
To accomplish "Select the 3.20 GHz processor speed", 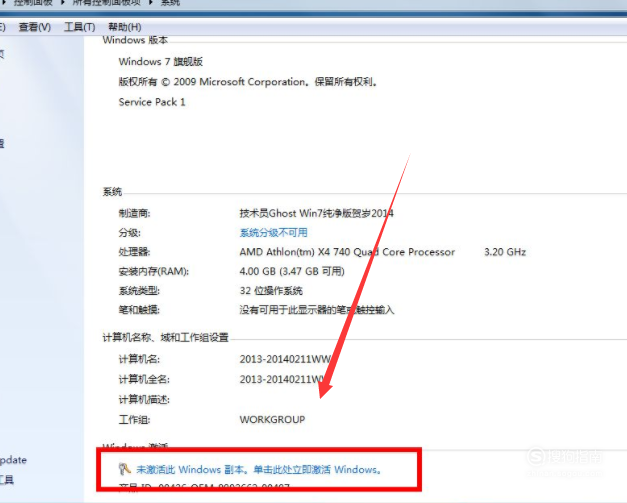I will click(x=505, y=252).
